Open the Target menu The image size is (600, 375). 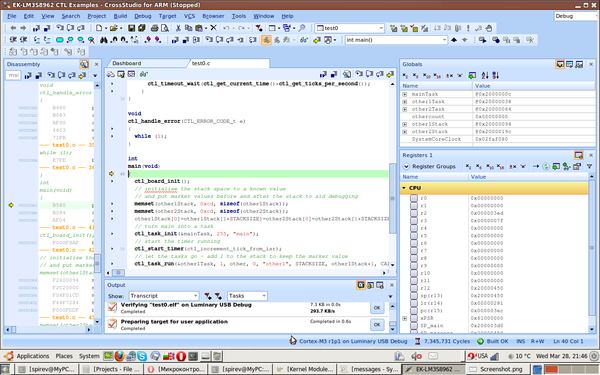point(168,16)
